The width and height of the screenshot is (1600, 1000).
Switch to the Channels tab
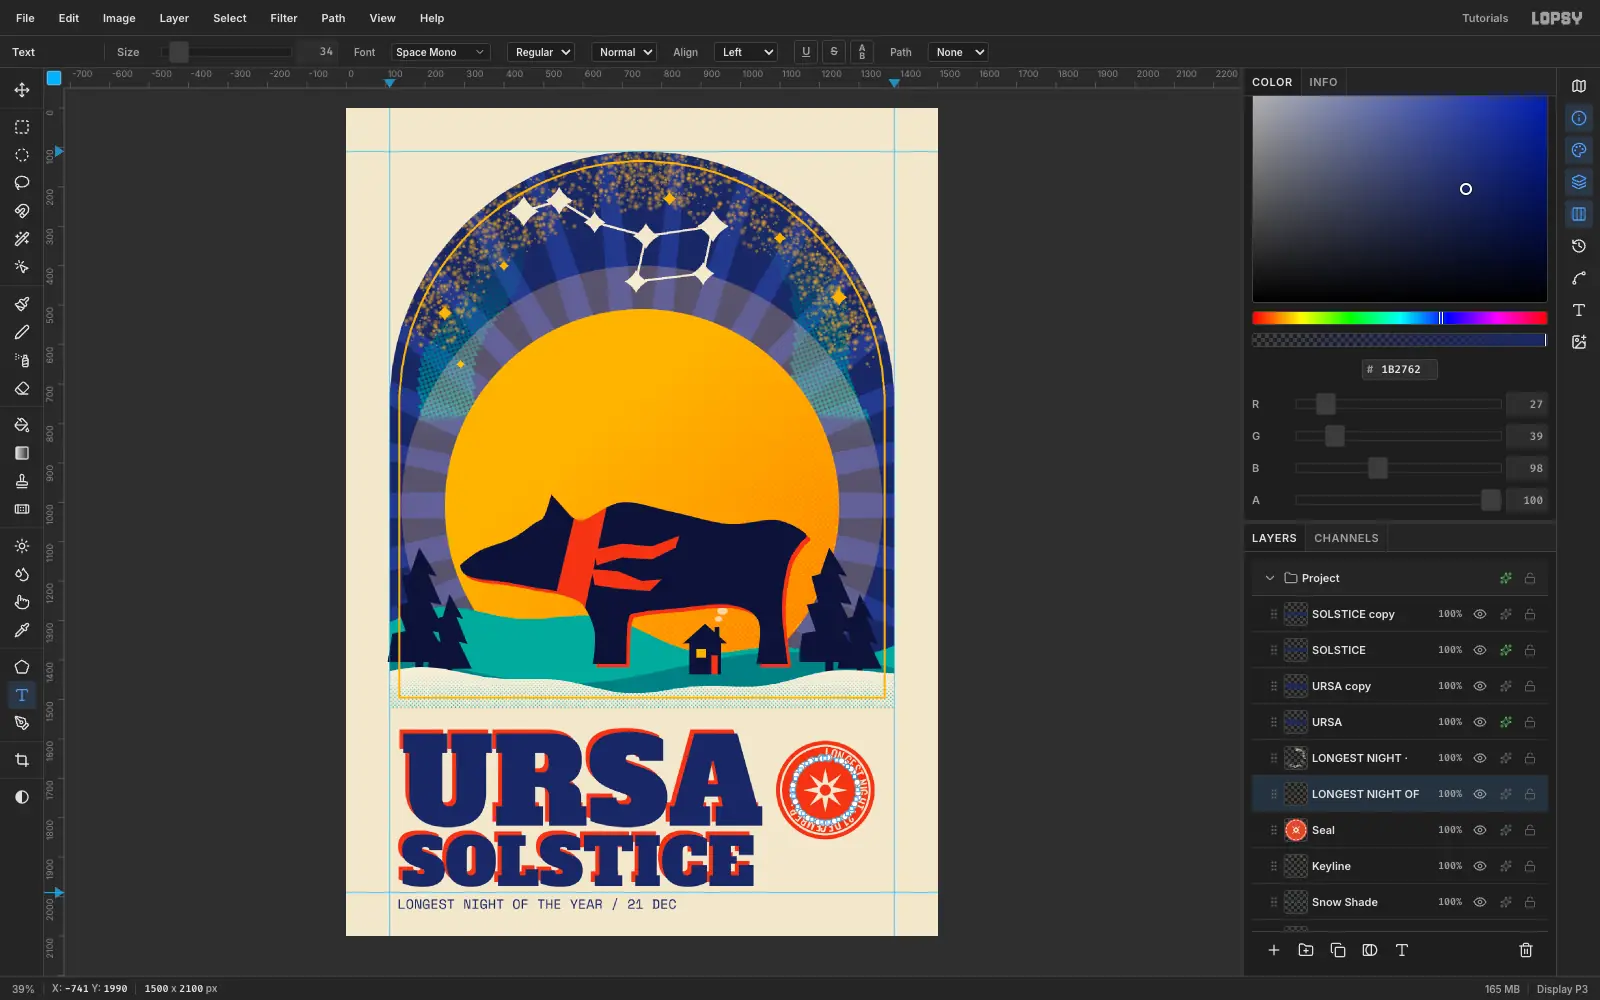point(1346,538)
